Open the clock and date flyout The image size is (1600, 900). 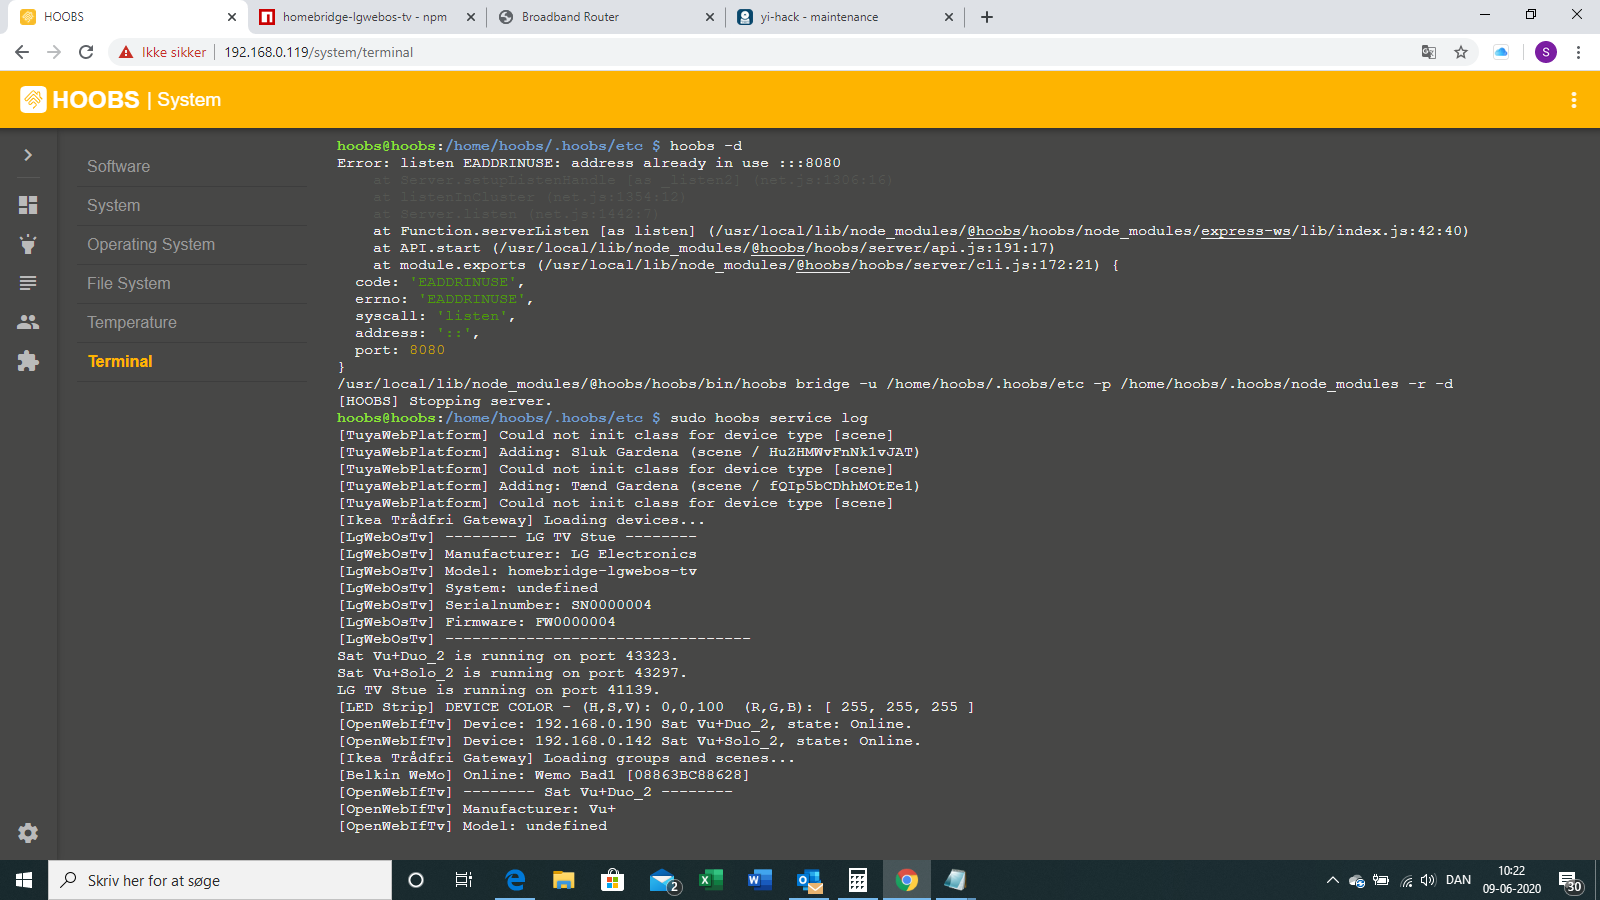(1511, 880)
